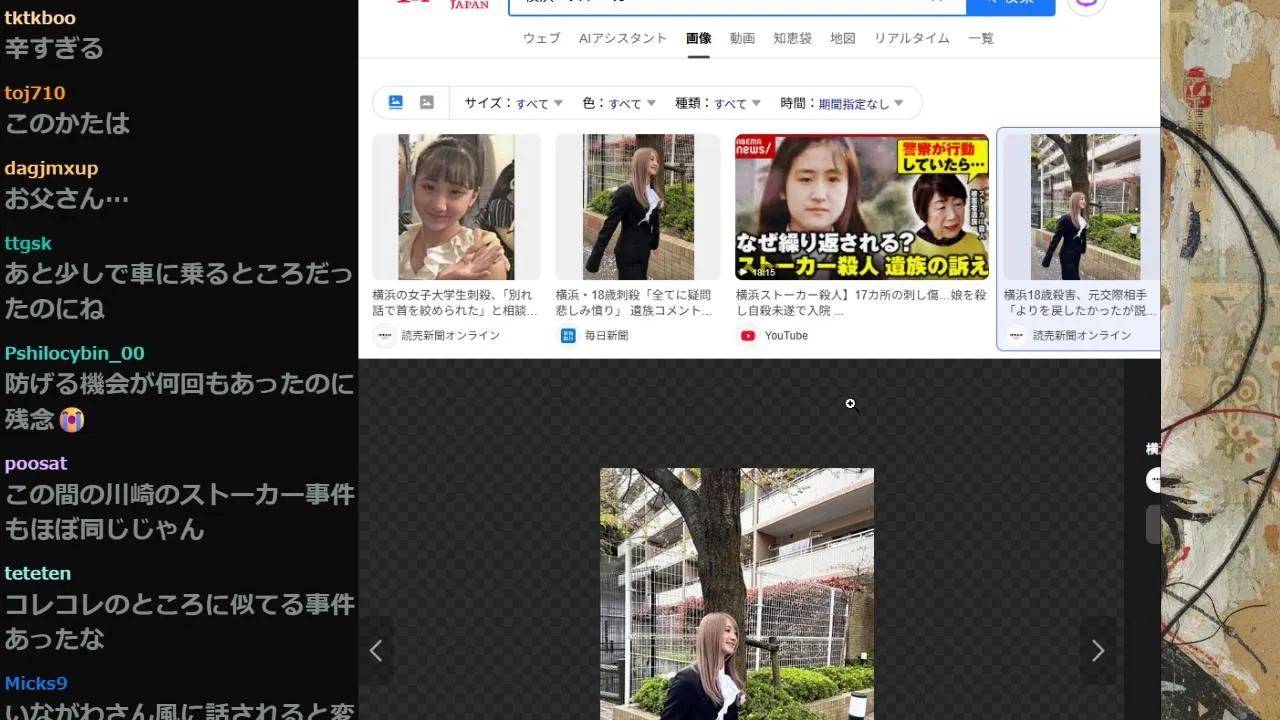This screenshot has height=720, width=1280.
Task: Click caption 横浜の女子大学生刺殺、「別れ話で首を絞められた」
Action: click(x=455, y=303)
